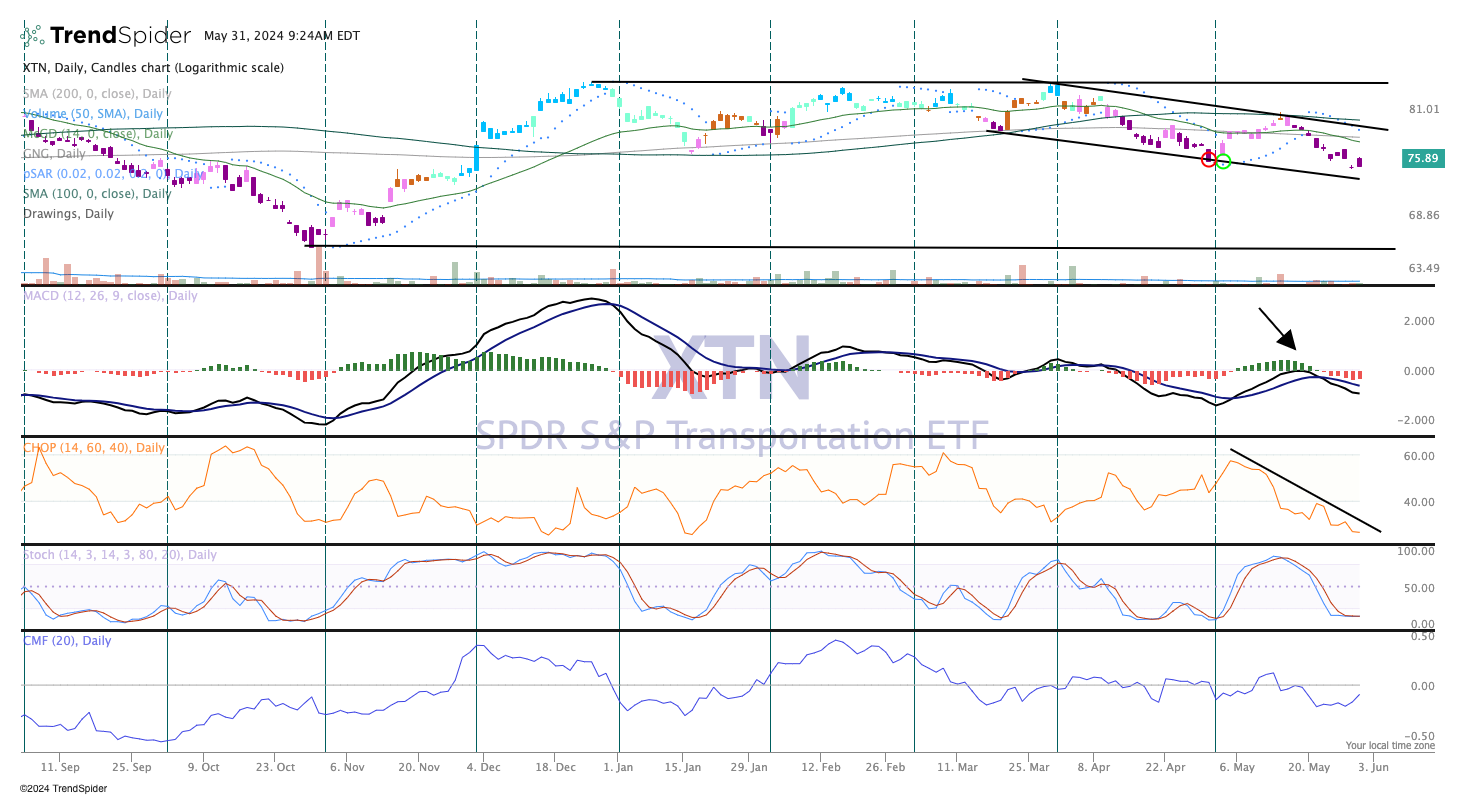Click the Your local time zone note
1465x798 pixels.
tap(1390, 746)
